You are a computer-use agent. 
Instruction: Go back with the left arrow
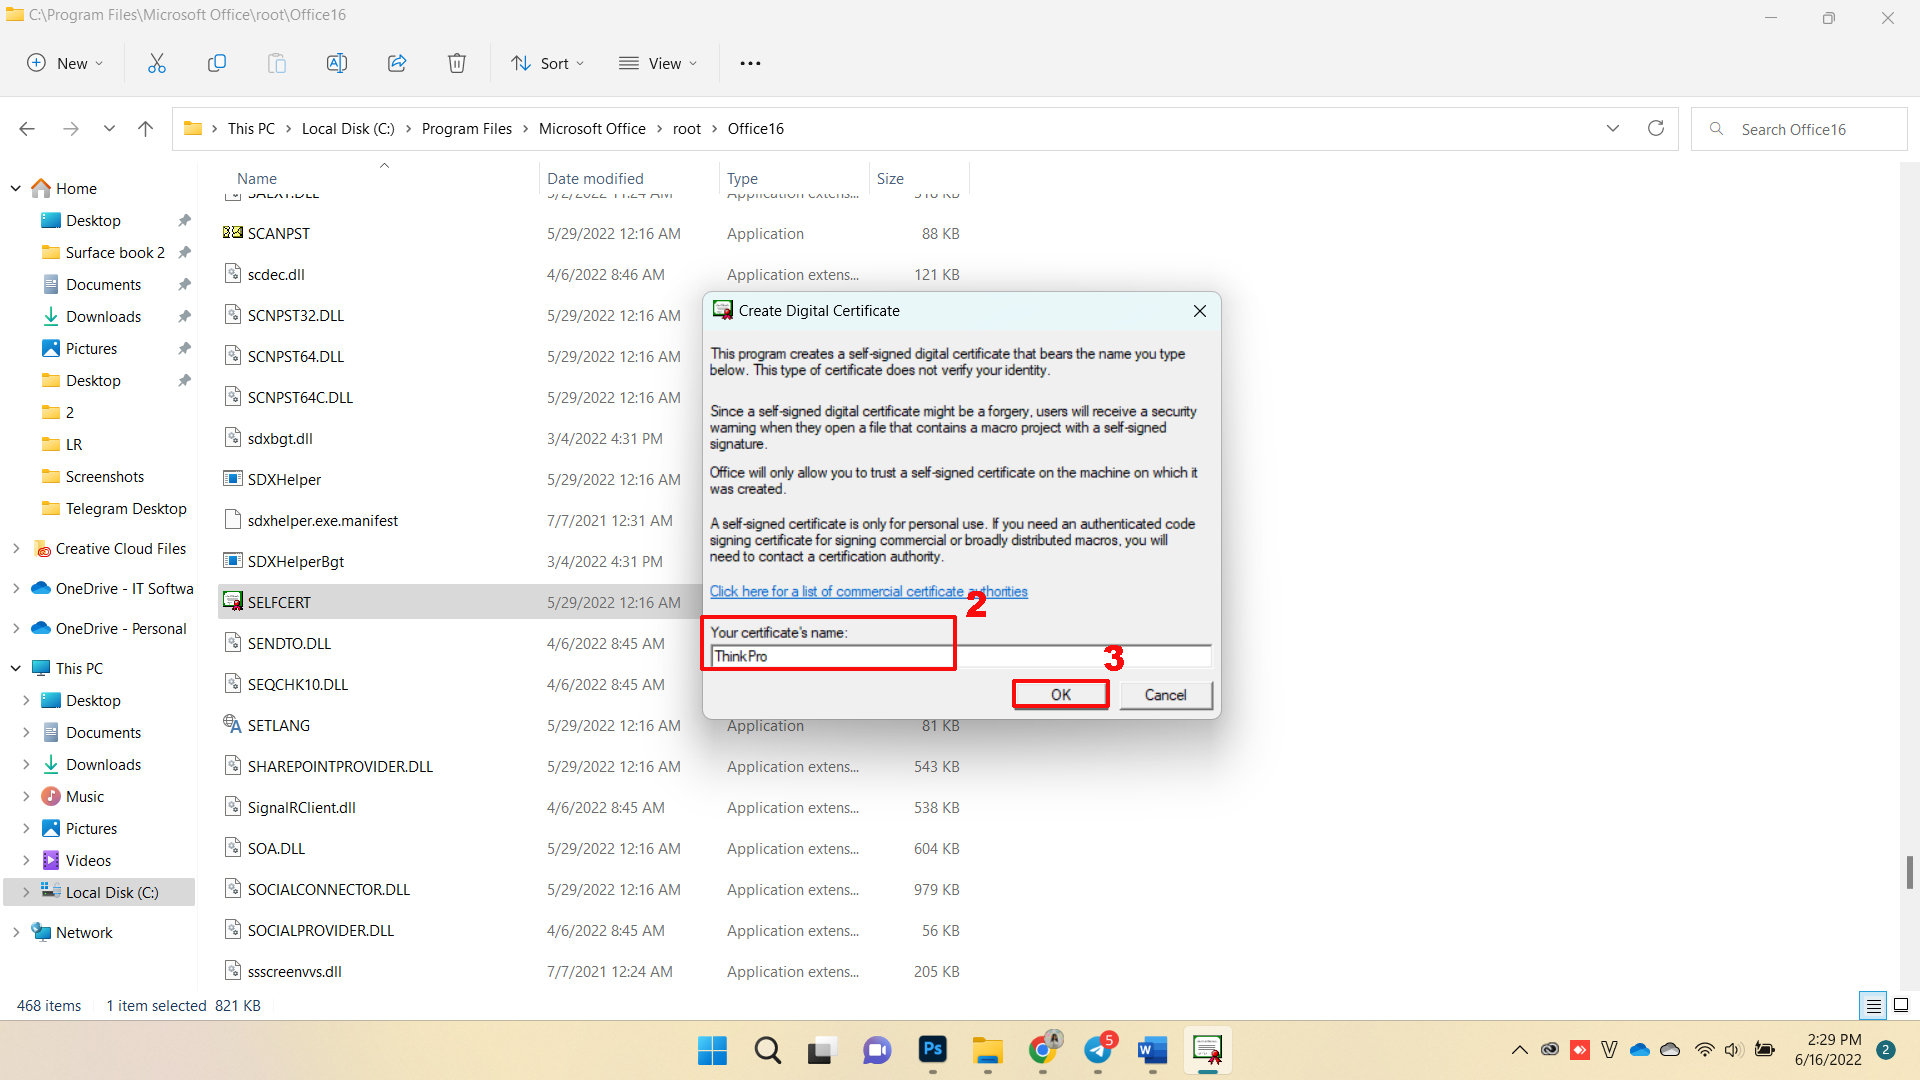tap(27, 129)
